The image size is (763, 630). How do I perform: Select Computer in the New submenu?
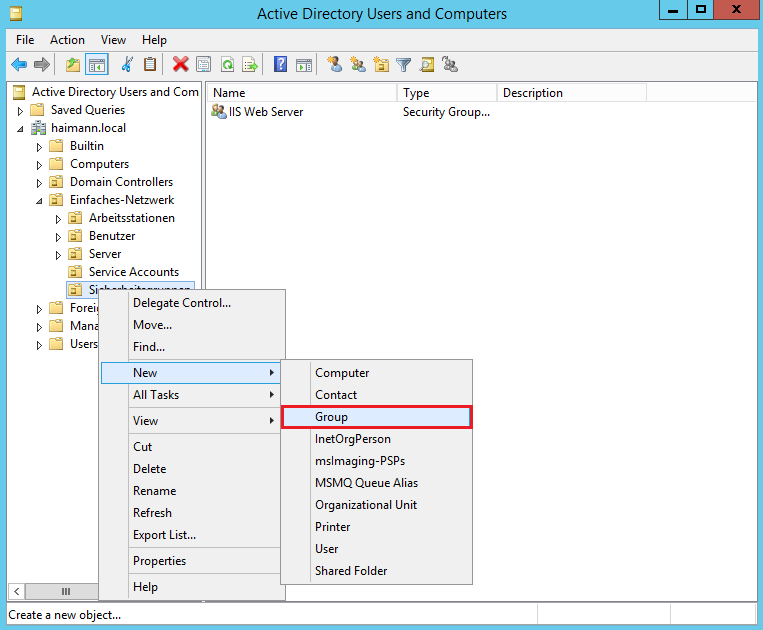pyautogui.click(x=377, y=373)
